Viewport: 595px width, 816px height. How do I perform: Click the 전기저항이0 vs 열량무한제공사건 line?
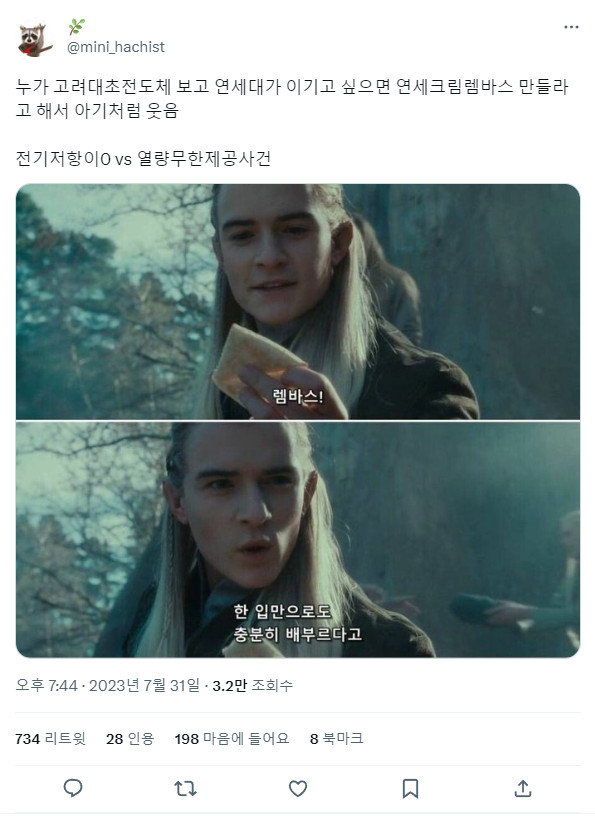pyautogui.click(x=143, y=158)
